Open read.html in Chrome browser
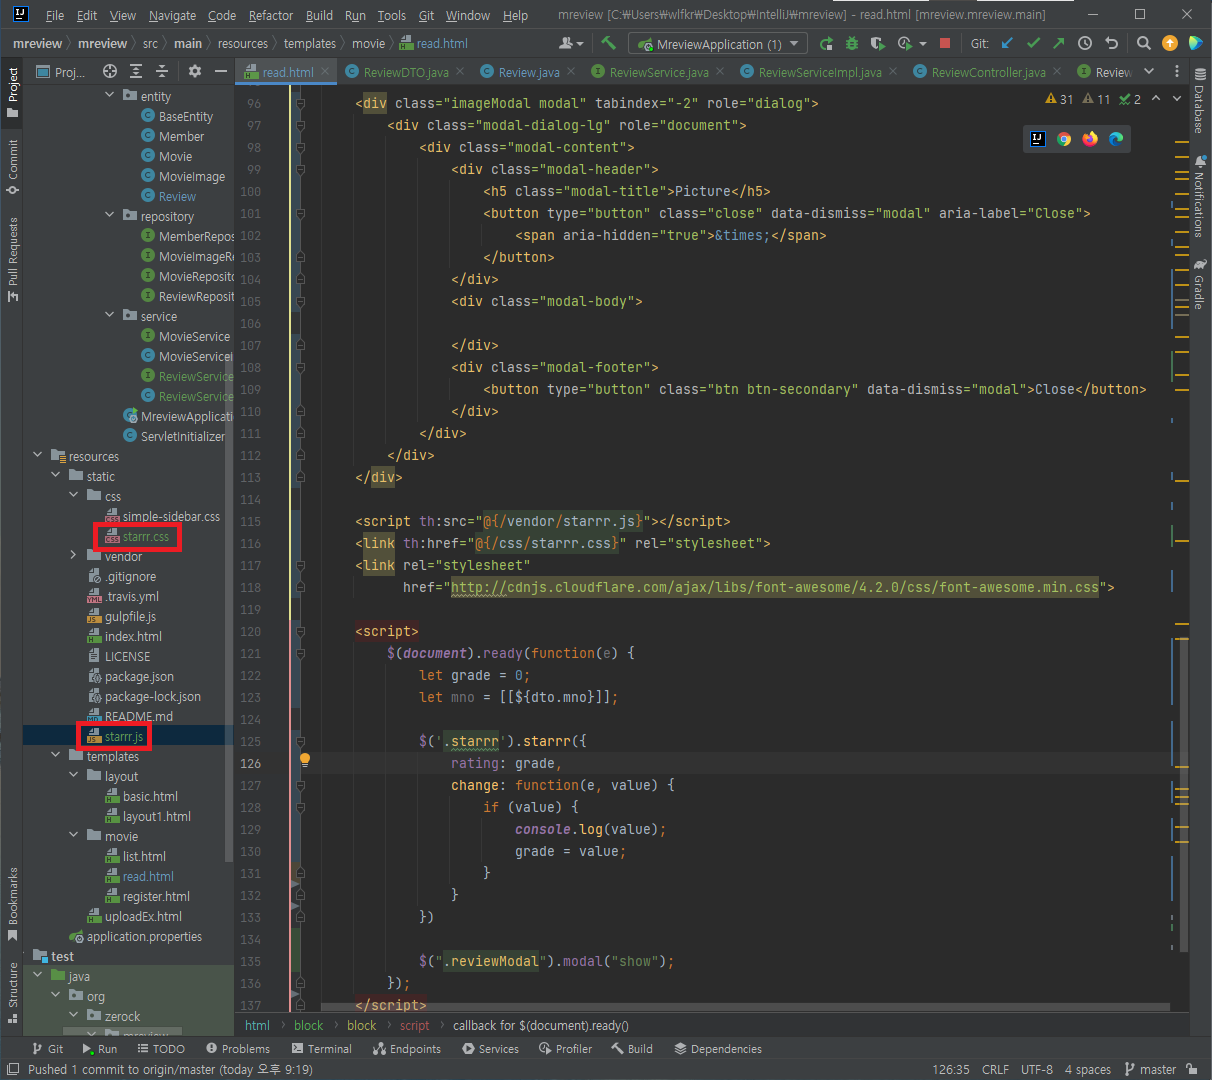1212x1080 pixels. [x=1064, y=139]
